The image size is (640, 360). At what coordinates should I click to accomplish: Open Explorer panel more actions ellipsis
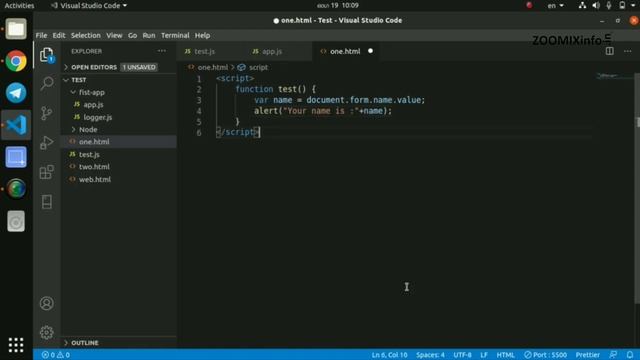click(162, 51)
